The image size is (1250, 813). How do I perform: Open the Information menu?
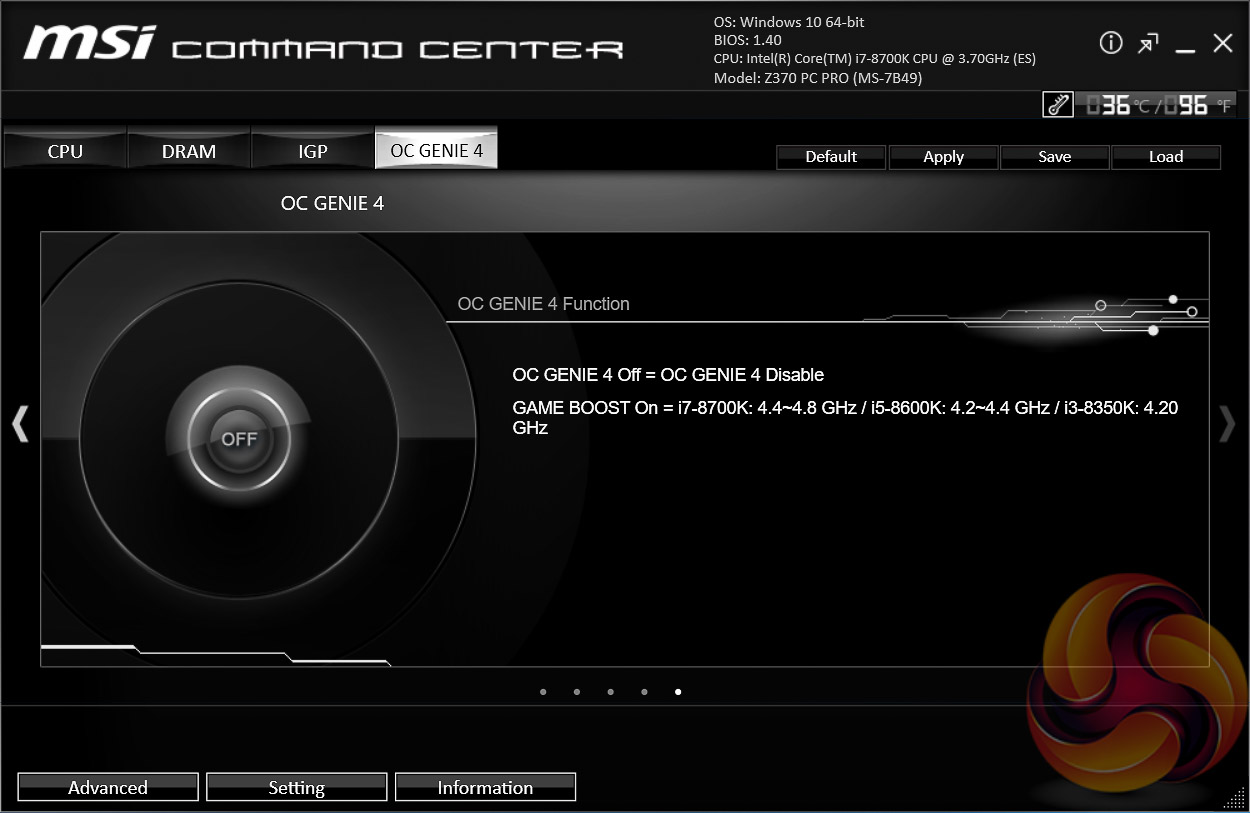click(485, 787)
